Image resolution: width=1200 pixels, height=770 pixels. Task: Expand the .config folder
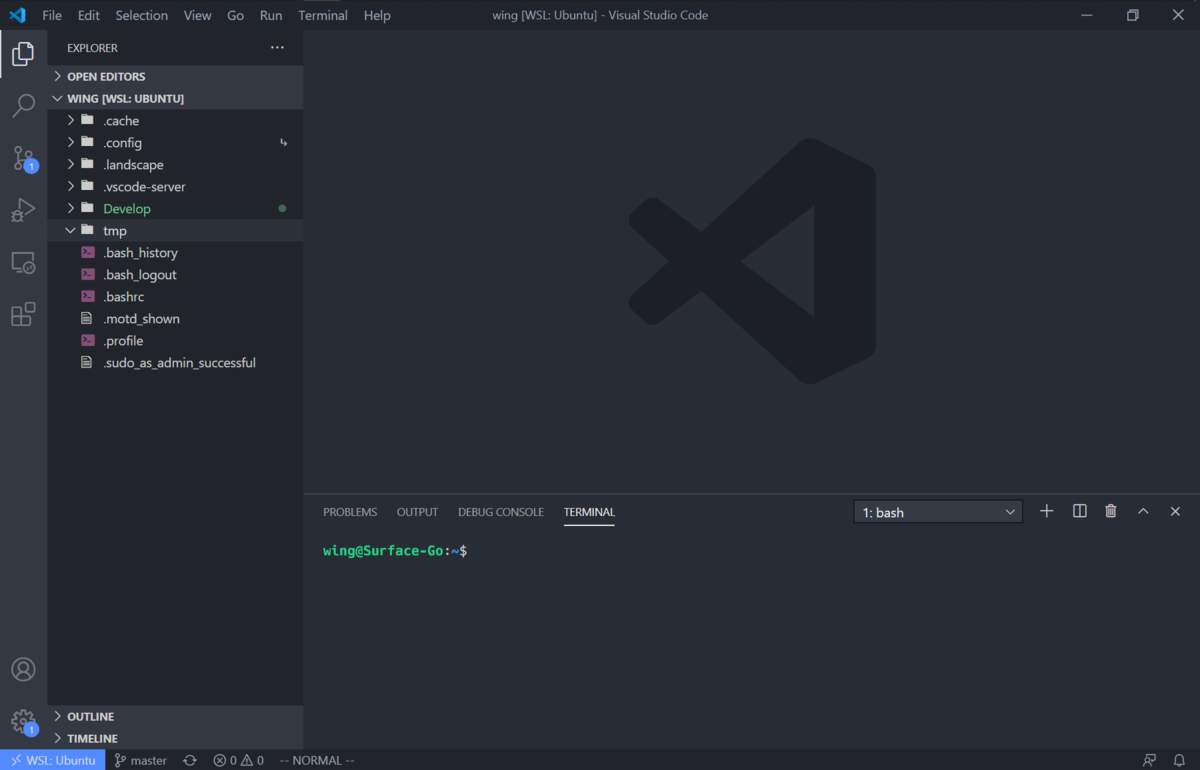tap(175, 142)
